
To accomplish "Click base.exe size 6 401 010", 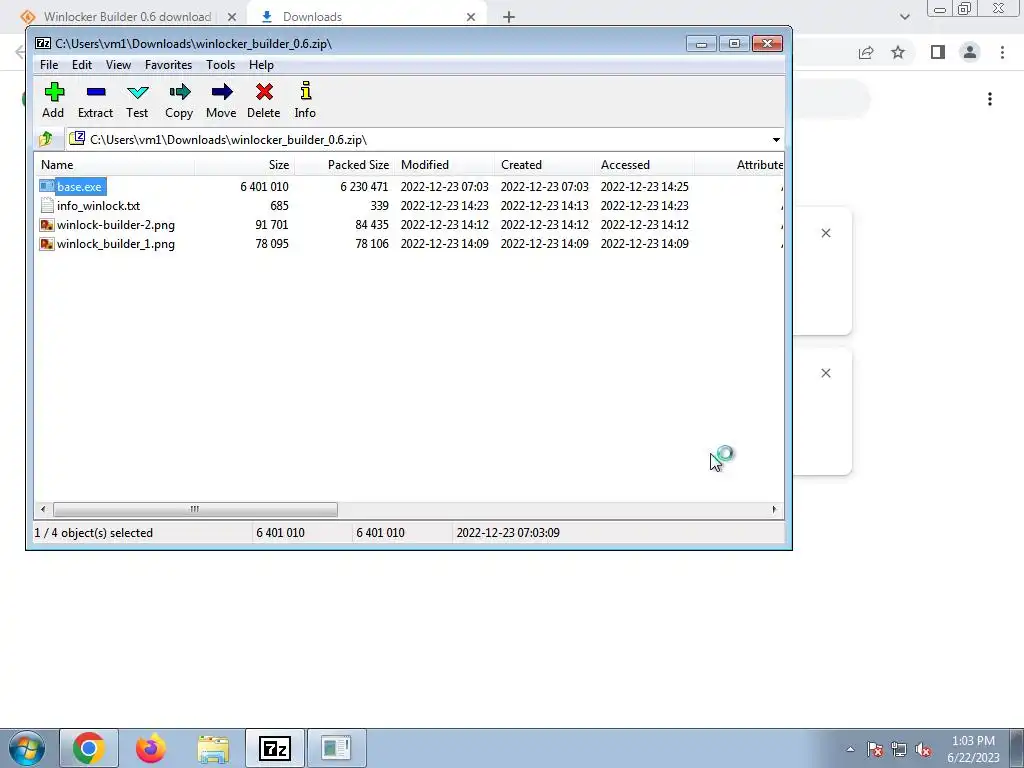I will point(264,187).
